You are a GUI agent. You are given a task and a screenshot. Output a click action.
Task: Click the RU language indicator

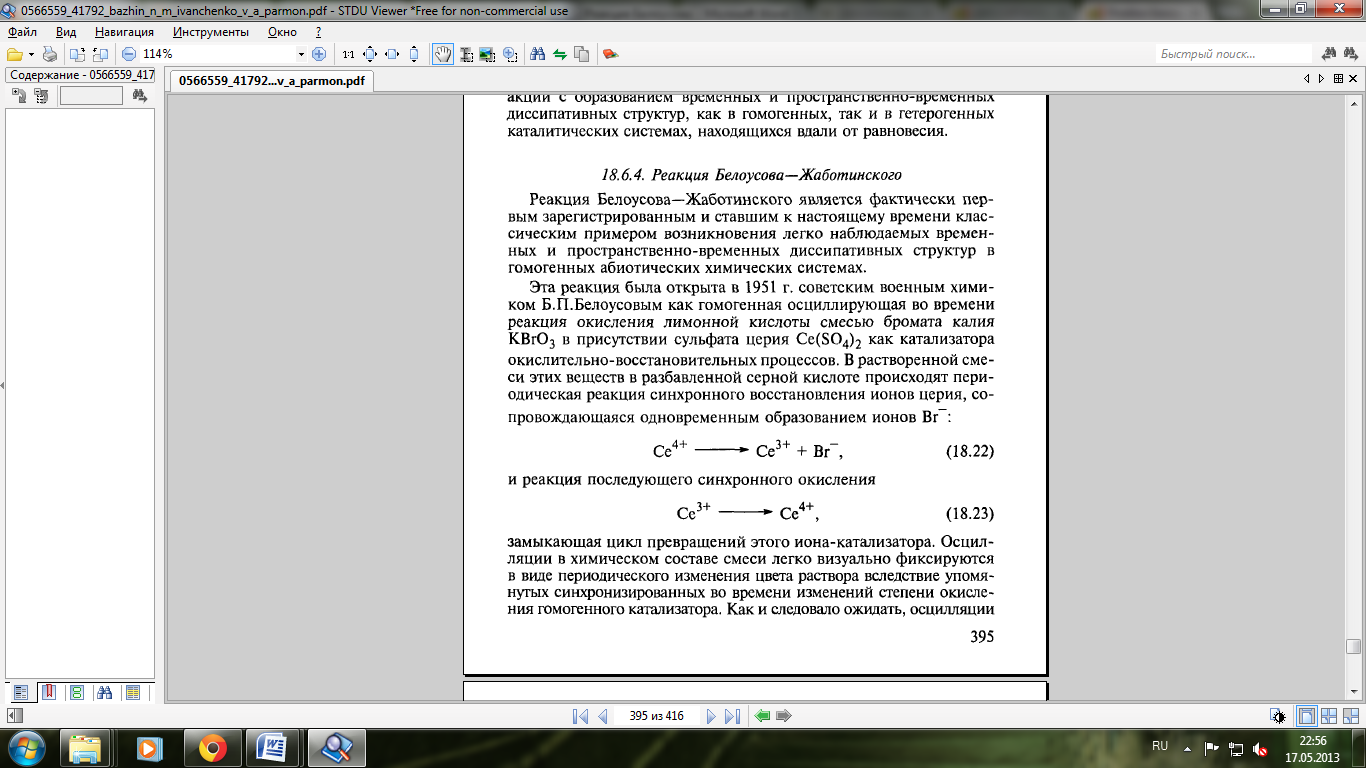(1160, 746)
